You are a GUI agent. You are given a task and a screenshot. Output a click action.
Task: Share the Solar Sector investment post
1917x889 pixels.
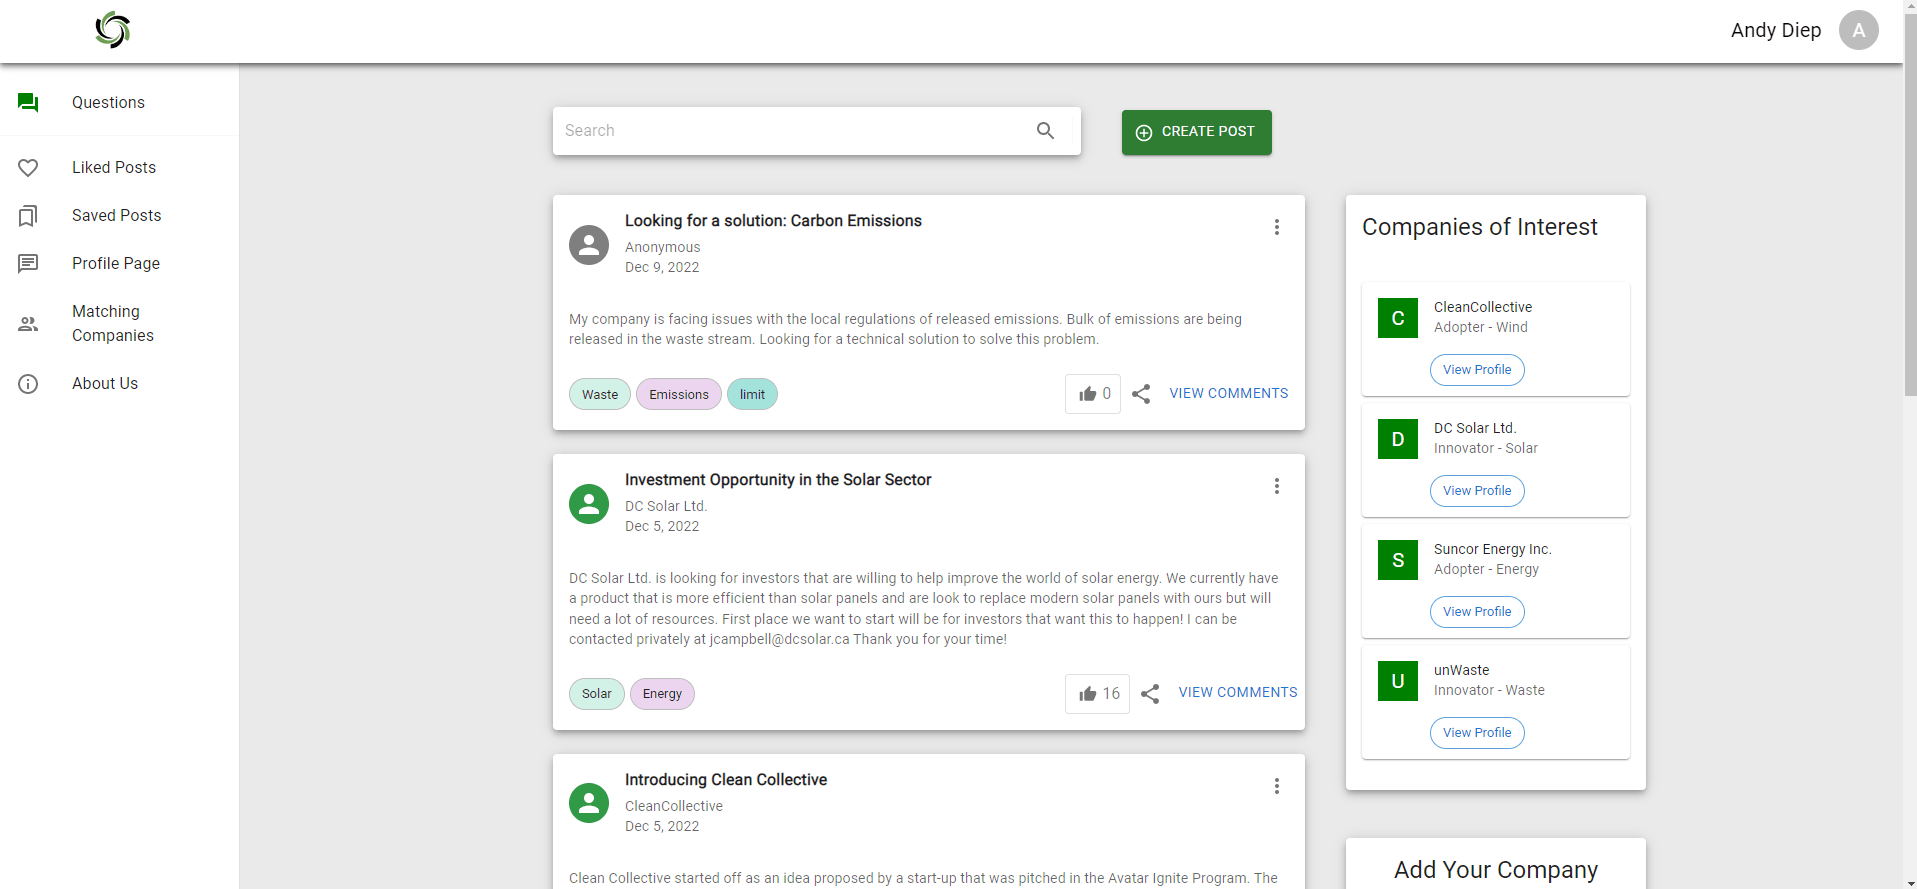[x=1150, y=694]
